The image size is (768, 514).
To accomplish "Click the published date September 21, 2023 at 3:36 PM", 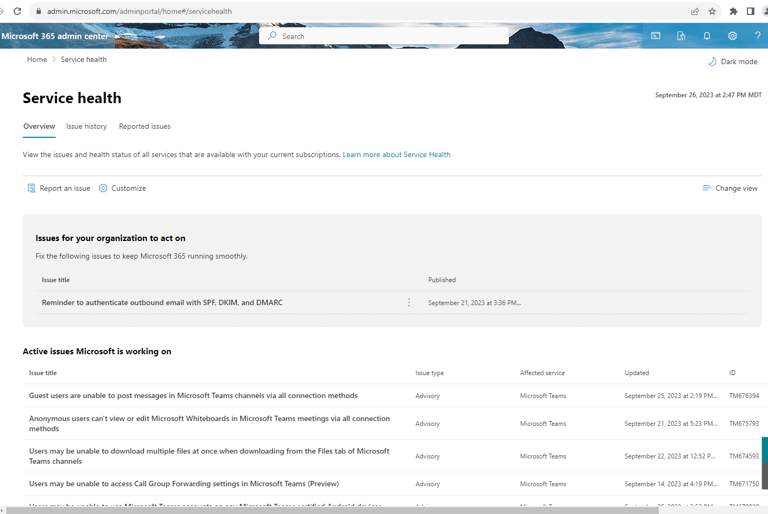I will (474, 303).
